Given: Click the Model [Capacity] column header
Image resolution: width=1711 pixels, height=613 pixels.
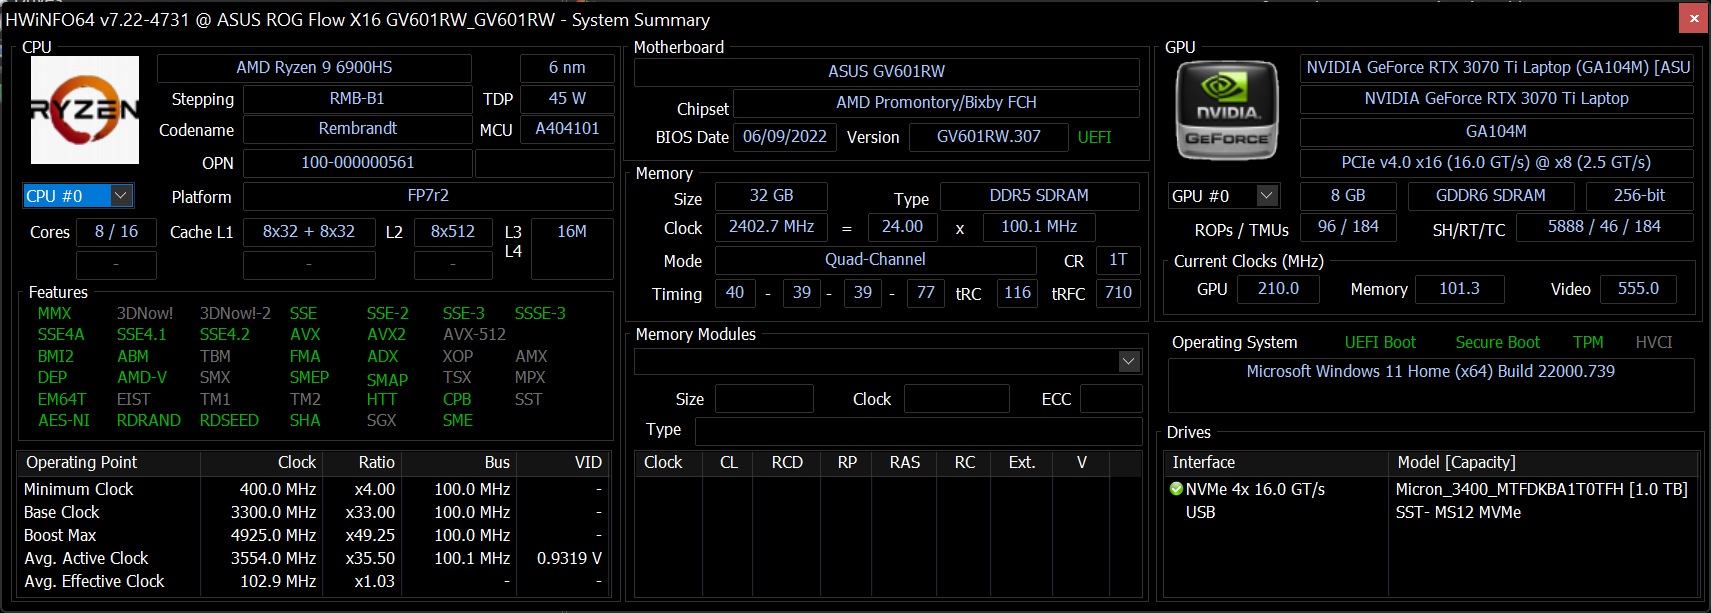Looking at the screenshot, I should click(x=1543, y=462).
